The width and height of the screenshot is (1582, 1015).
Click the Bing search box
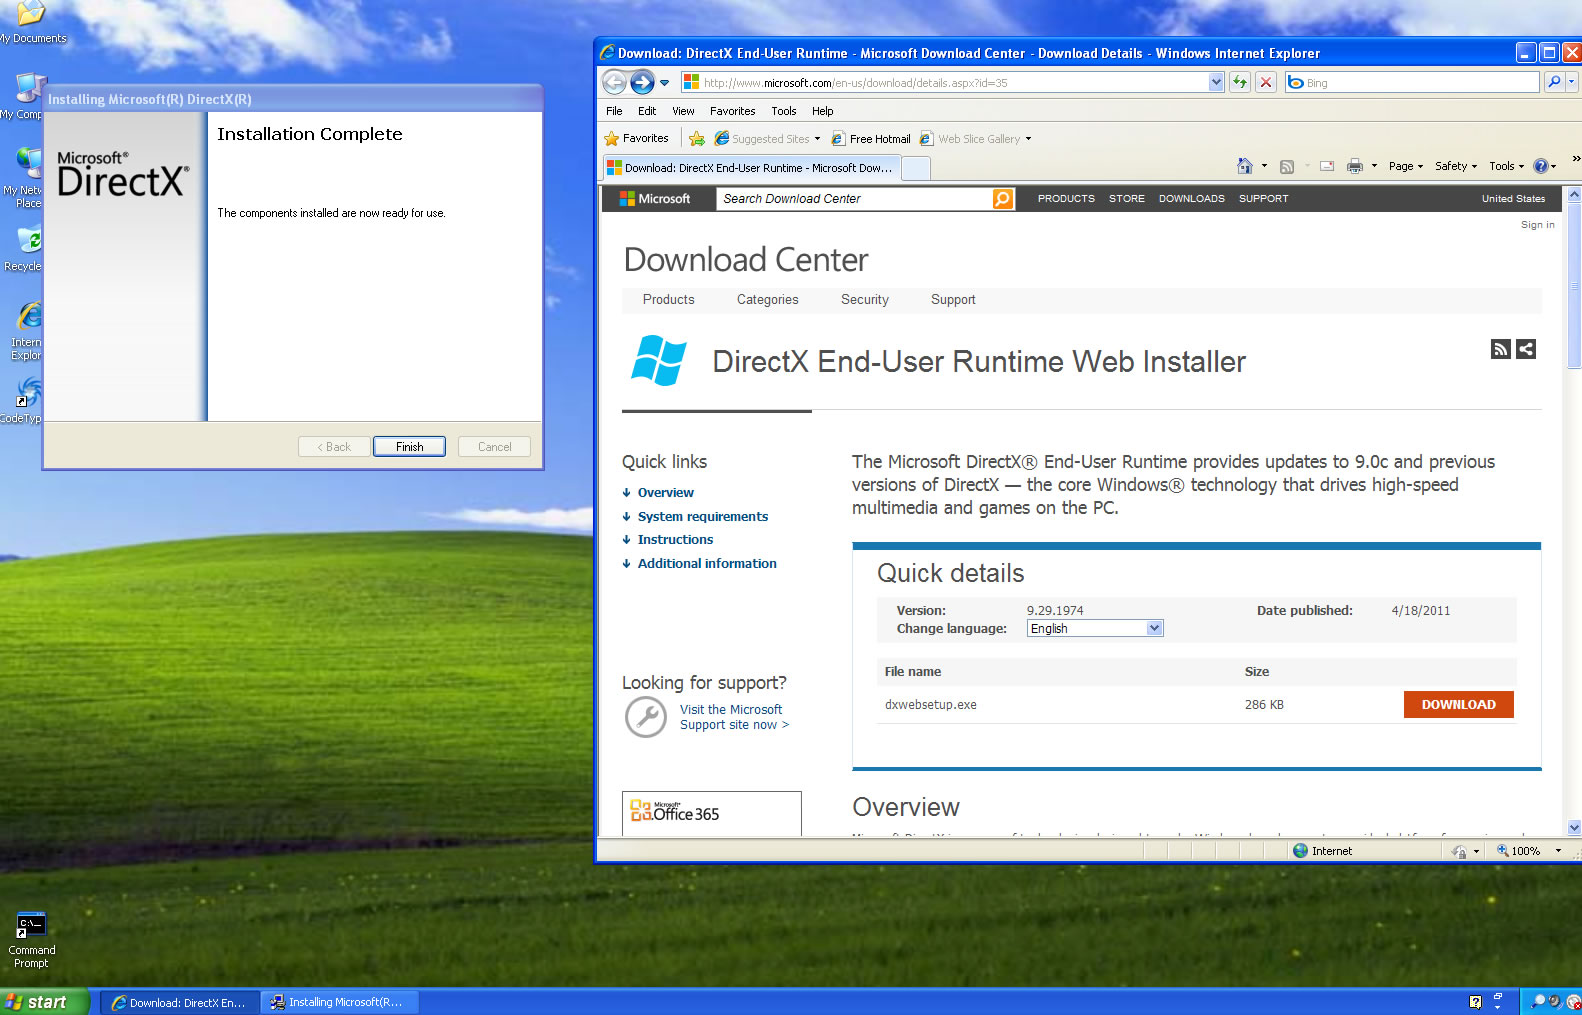click(1413, 83)
